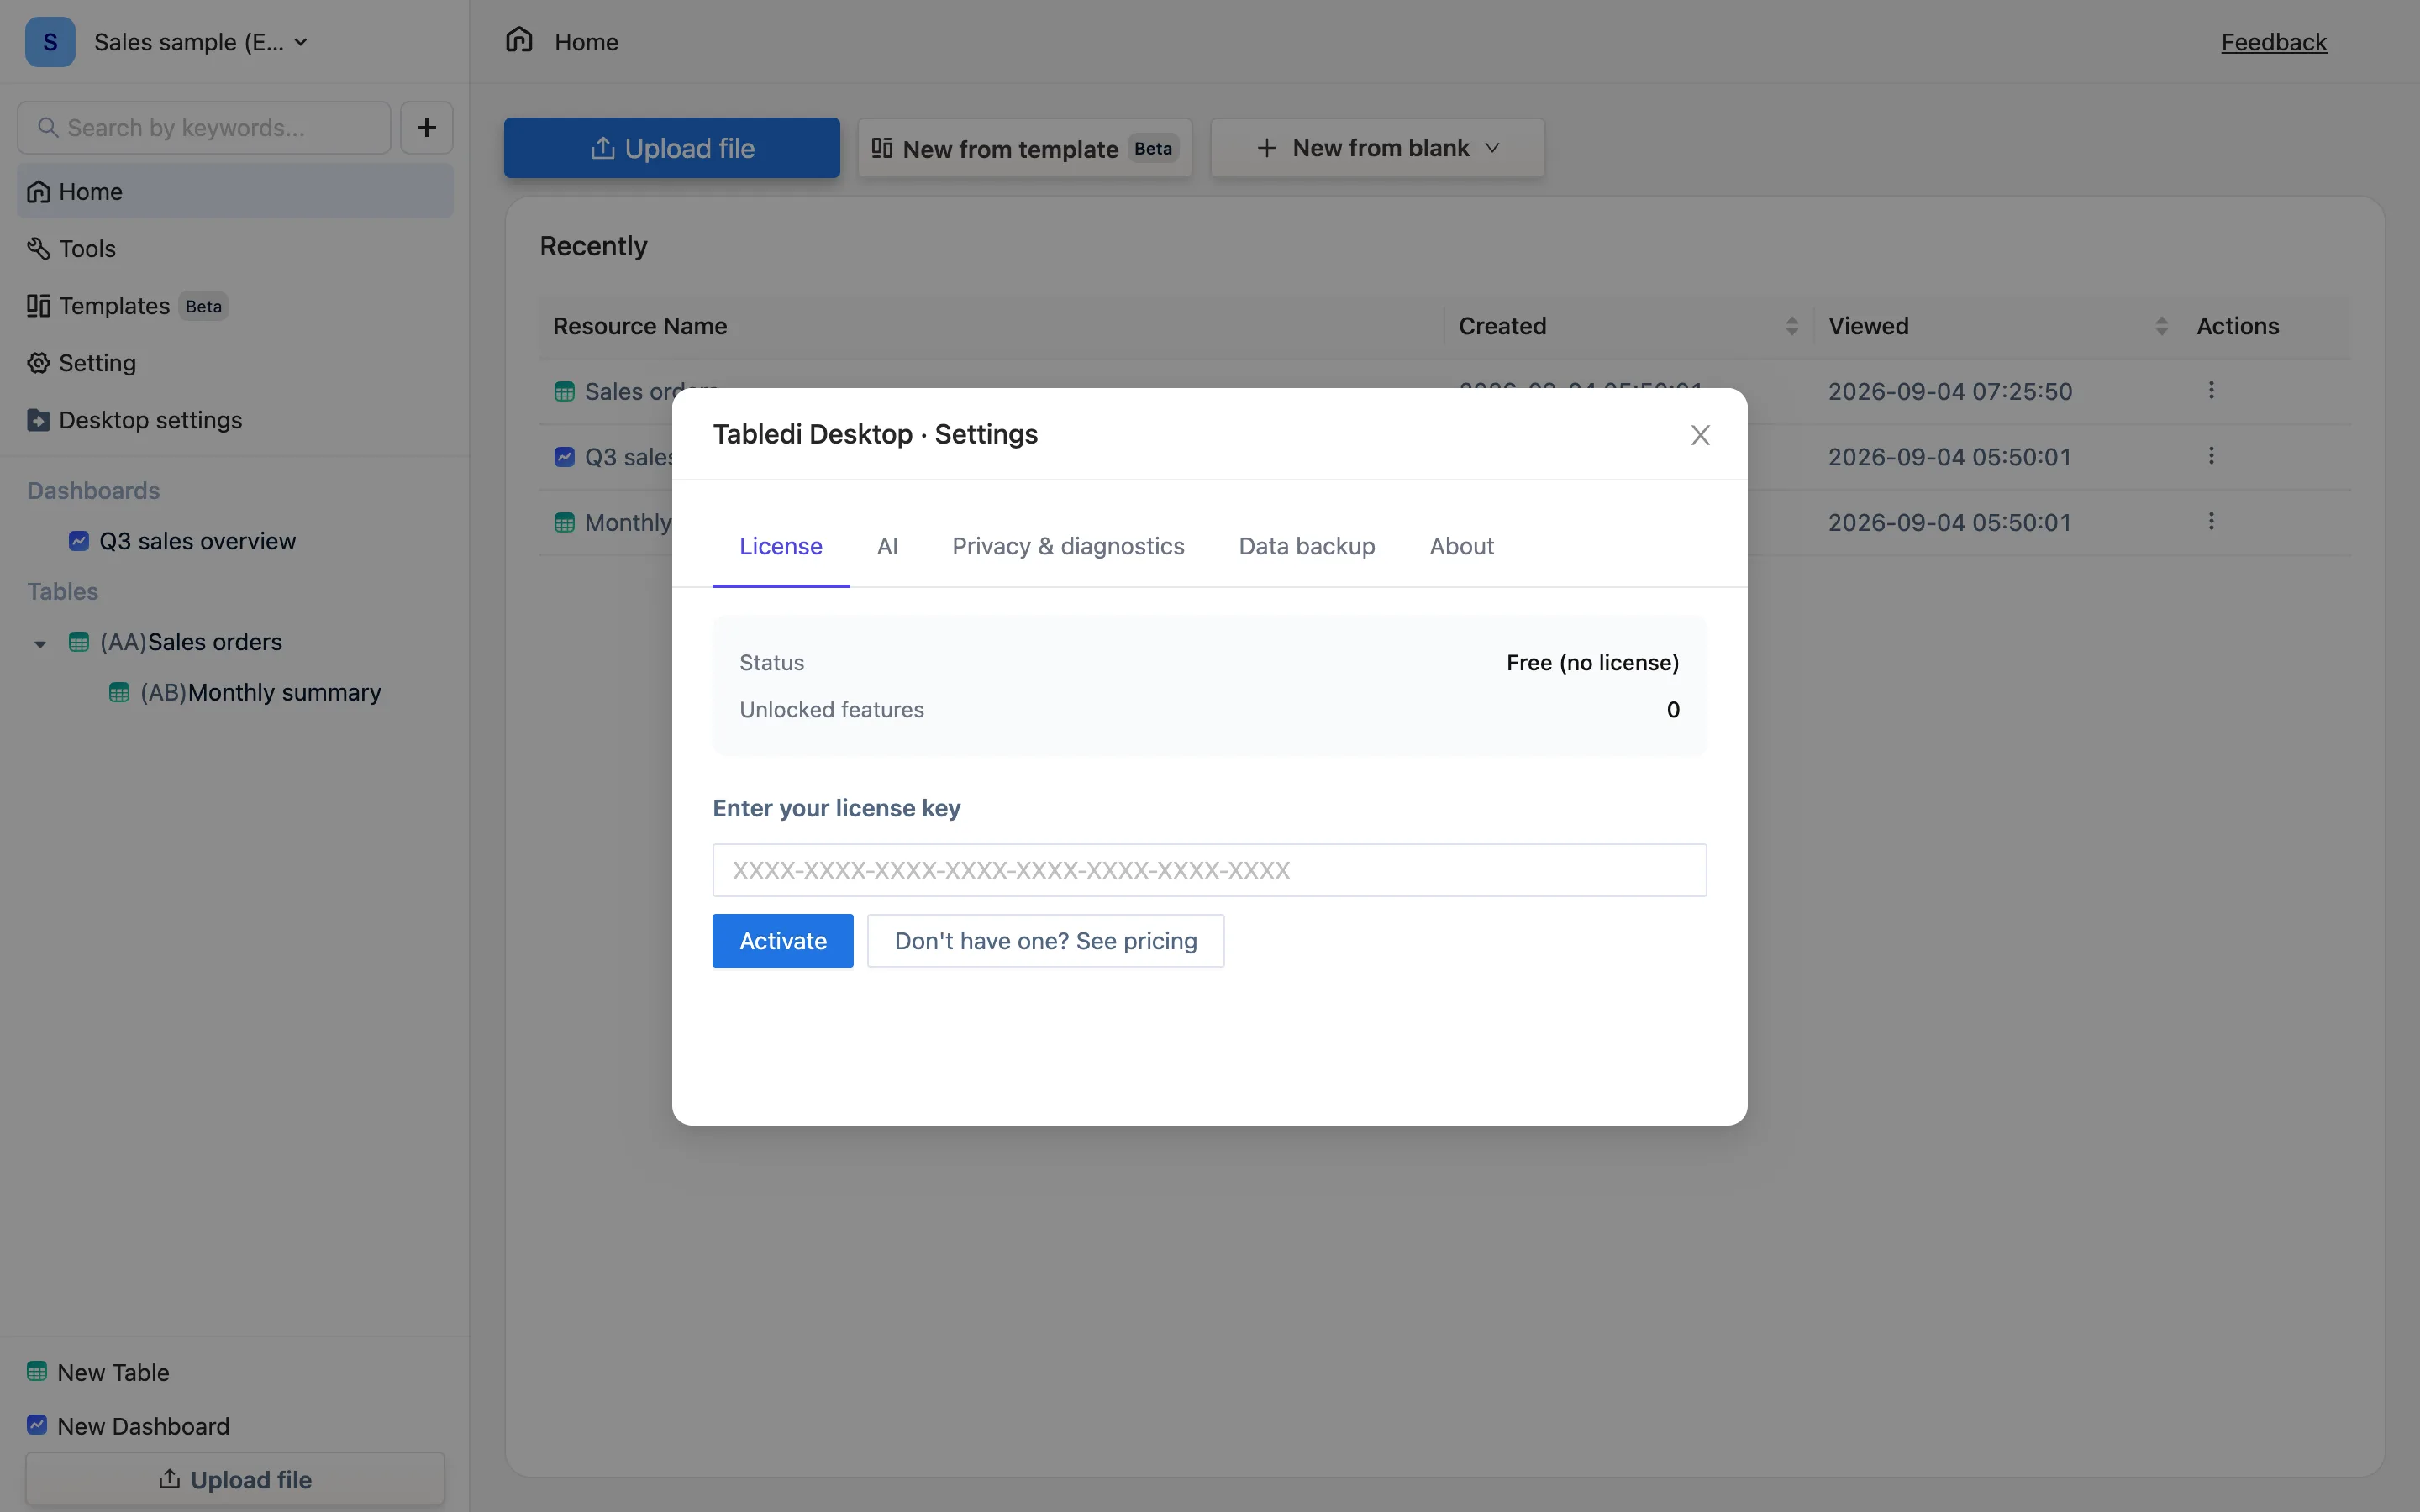The image size is (2420, 1512).
Task: Click the Search by keywords field
Action: [204, 128]
